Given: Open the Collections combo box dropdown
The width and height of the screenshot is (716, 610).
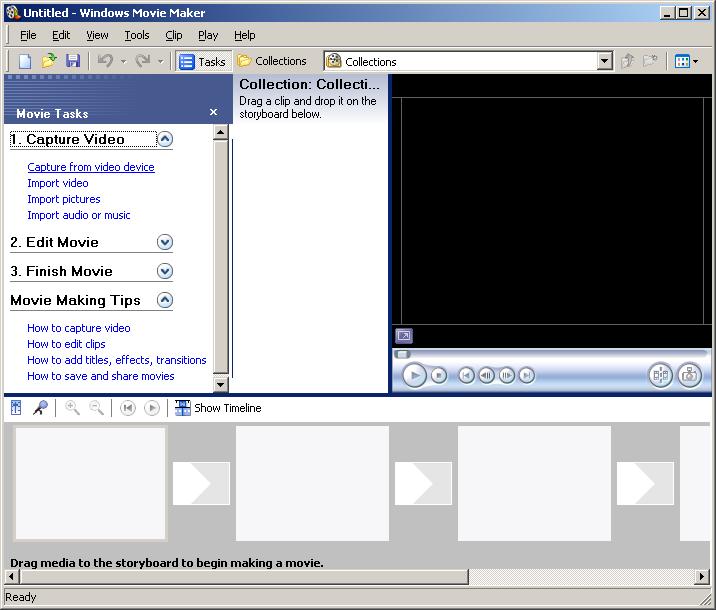Looking at the screenshot, I should [605, 61].
